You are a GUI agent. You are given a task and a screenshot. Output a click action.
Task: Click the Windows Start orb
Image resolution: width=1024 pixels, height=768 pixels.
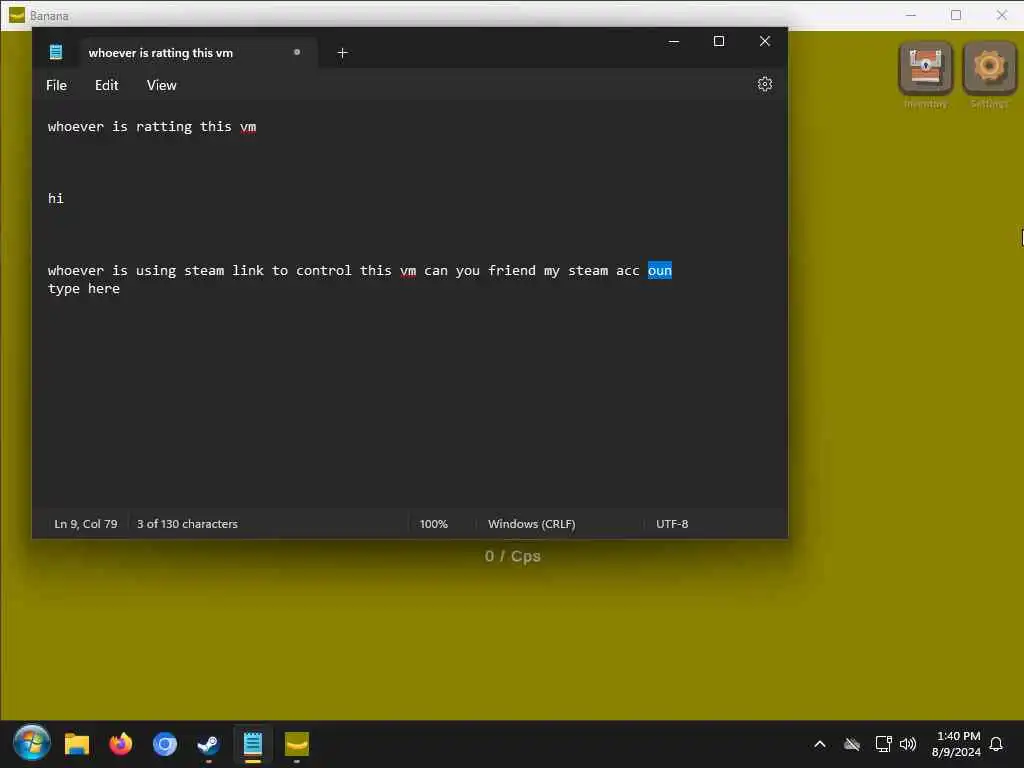(x=31, y=743)
